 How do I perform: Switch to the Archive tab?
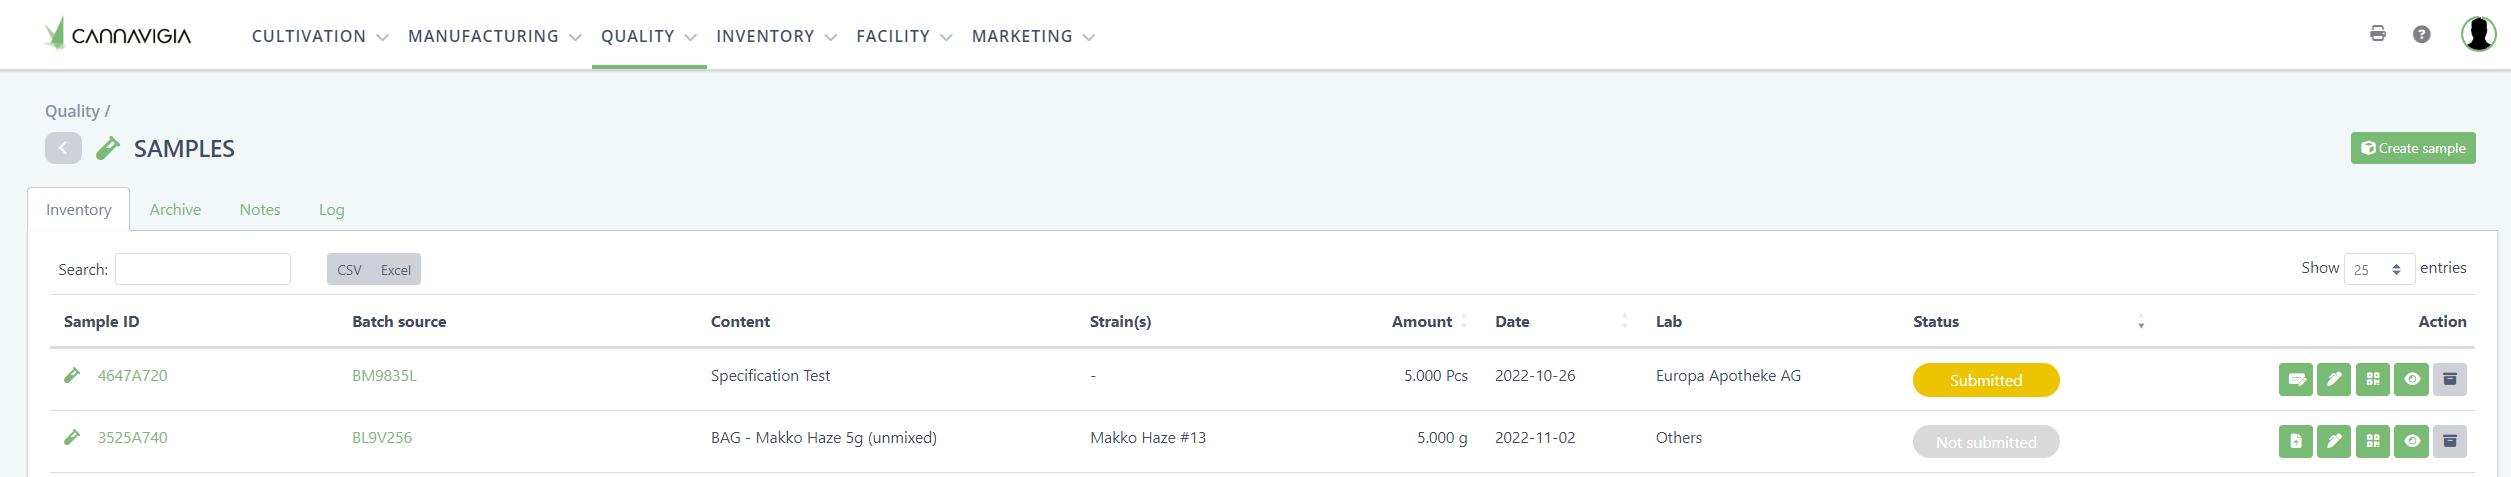[175, 209]
